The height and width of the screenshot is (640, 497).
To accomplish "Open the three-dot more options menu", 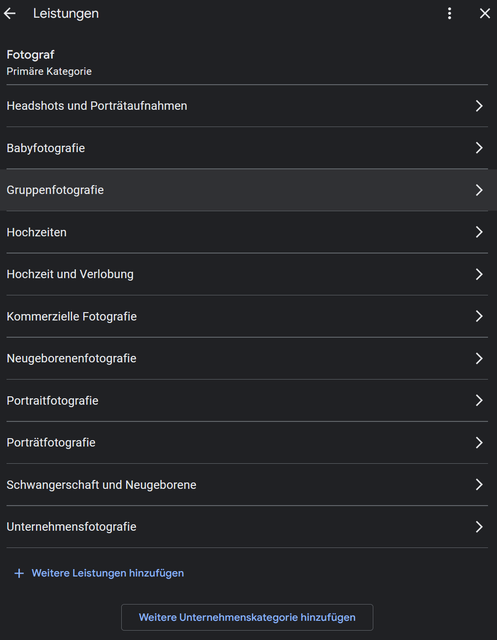I will tap(449, 13).
